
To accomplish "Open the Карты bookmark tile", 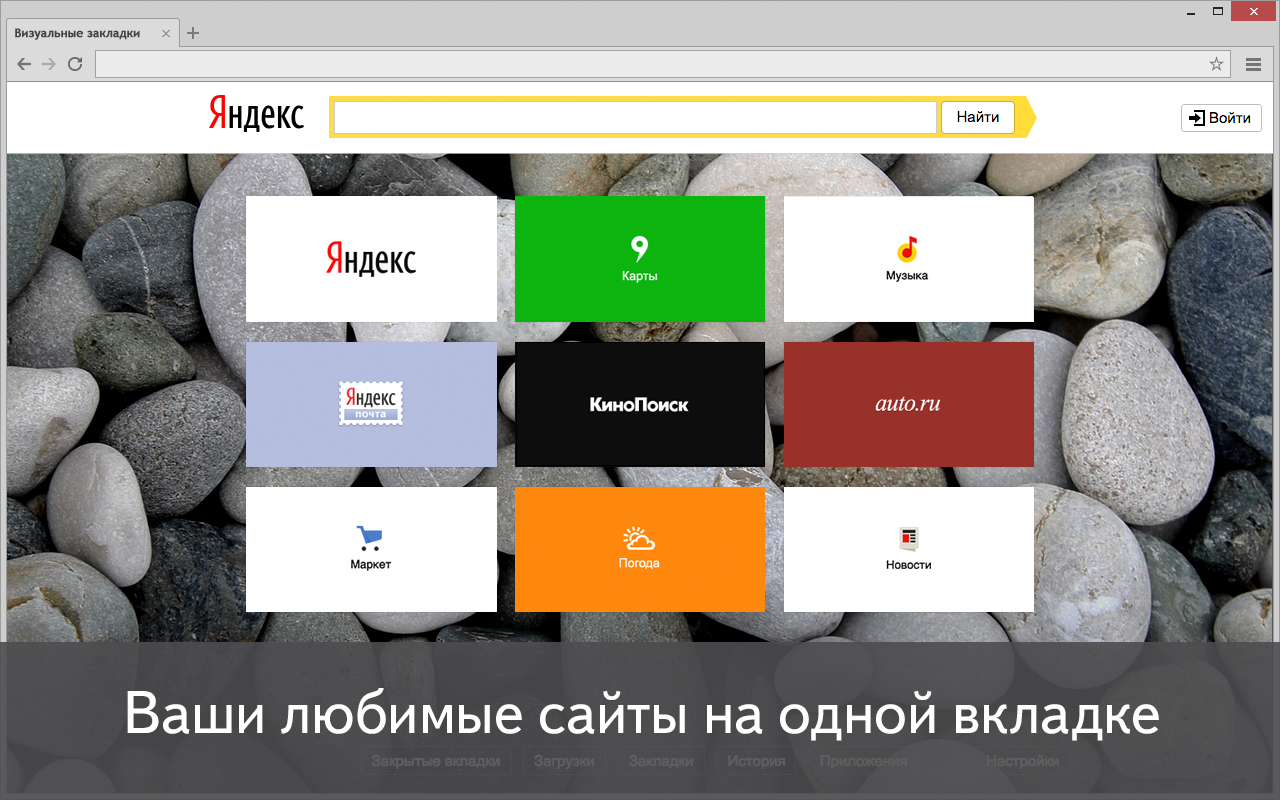I will (640, 259).
